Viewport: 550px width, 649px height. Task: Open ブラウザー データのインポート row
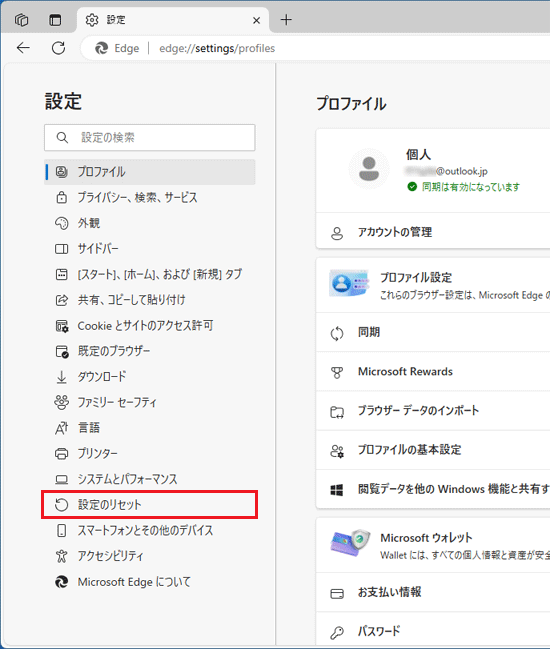tap(433, 411)
